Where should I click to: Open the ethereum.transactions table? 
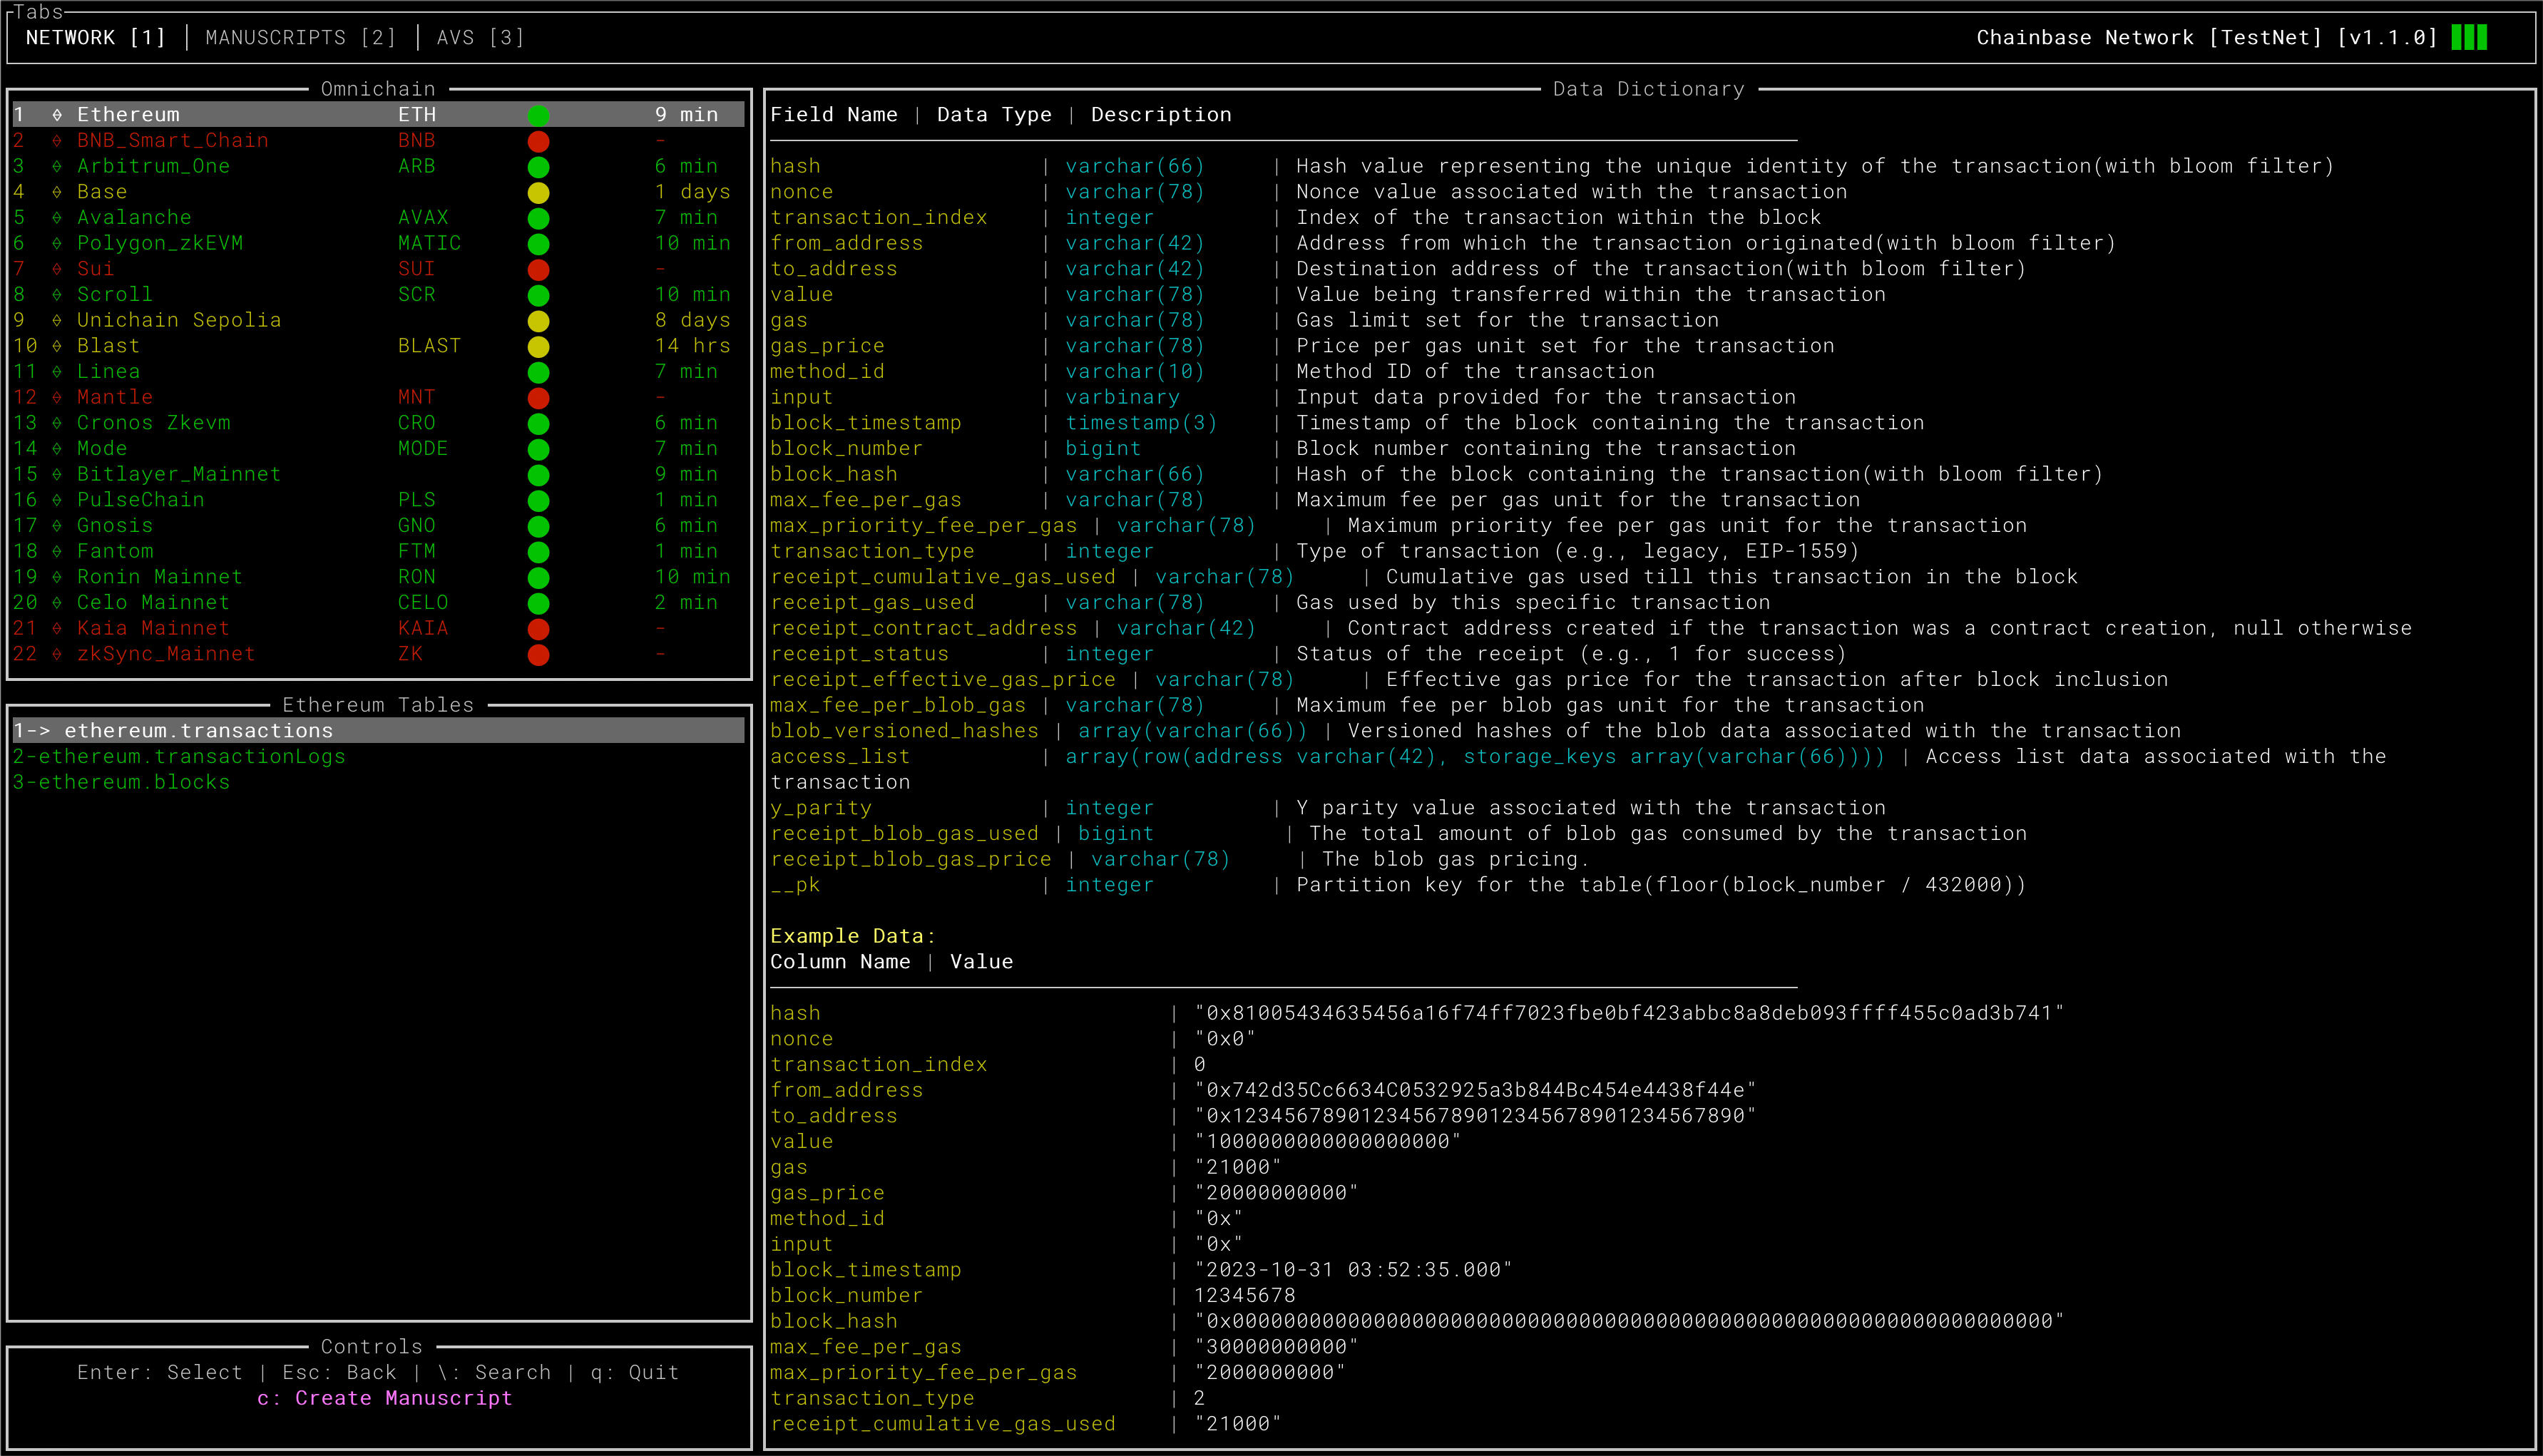pos(378,731)
